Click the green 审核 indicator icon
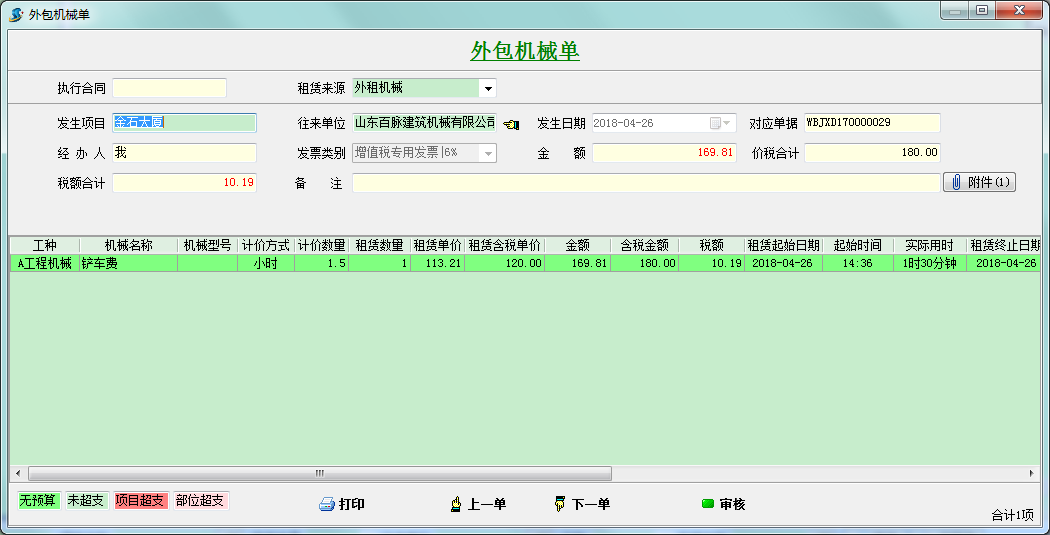Screen dimensions: 1050x535 (708, 504)
